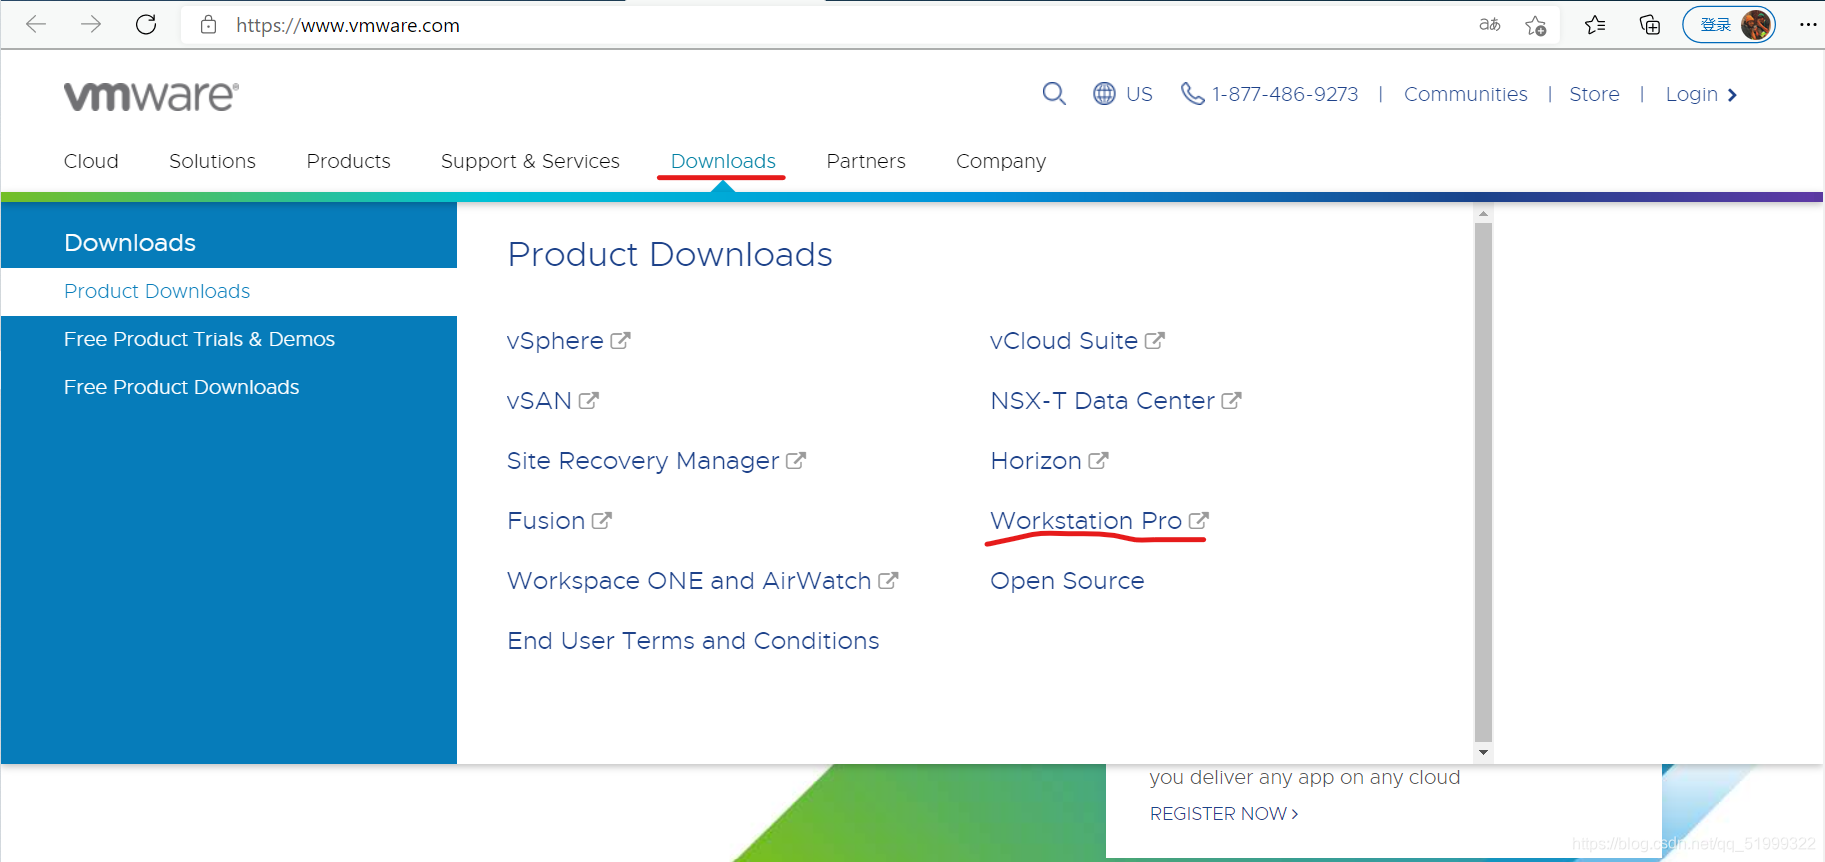Open the Support & Services menu

pyautogui.click(x=530, y=161)
